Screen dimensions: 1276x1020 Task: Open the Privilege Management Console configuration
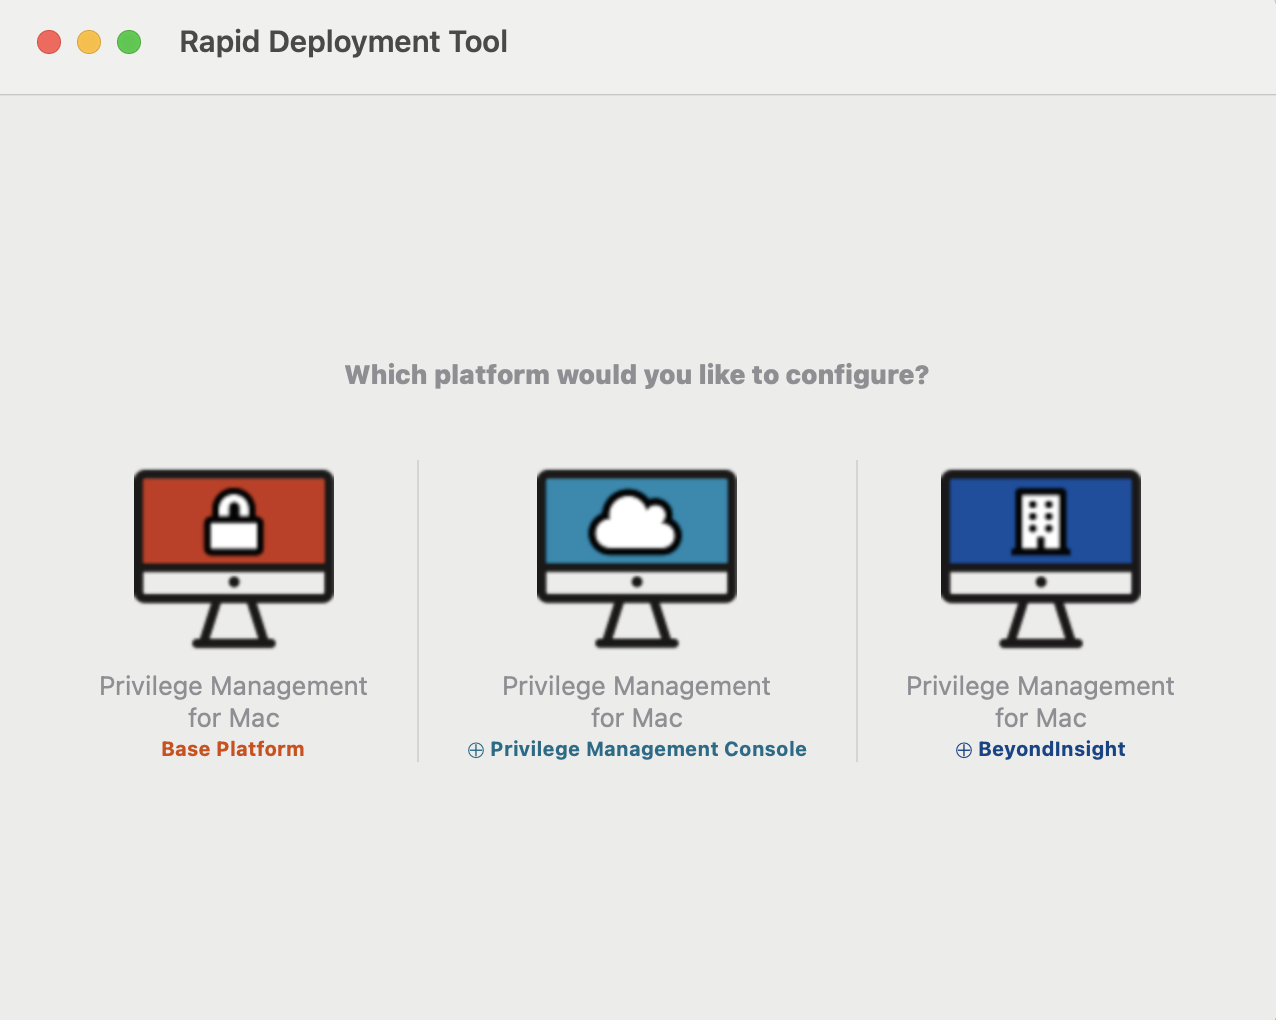(648, 748)
